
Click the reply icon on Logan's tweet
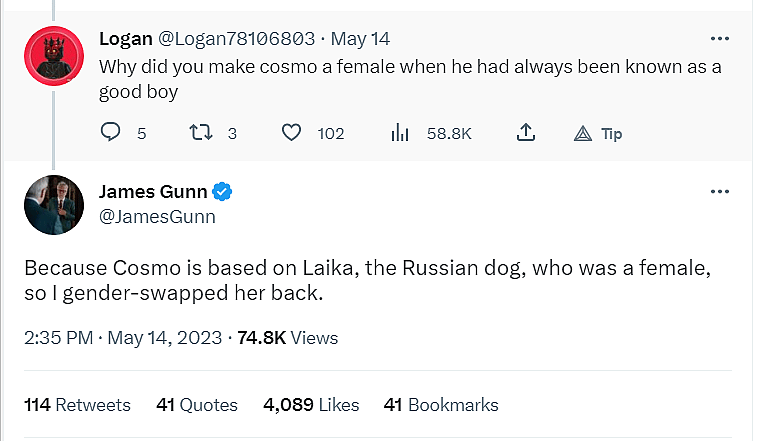pyautogui.click(x=111, y=133)
